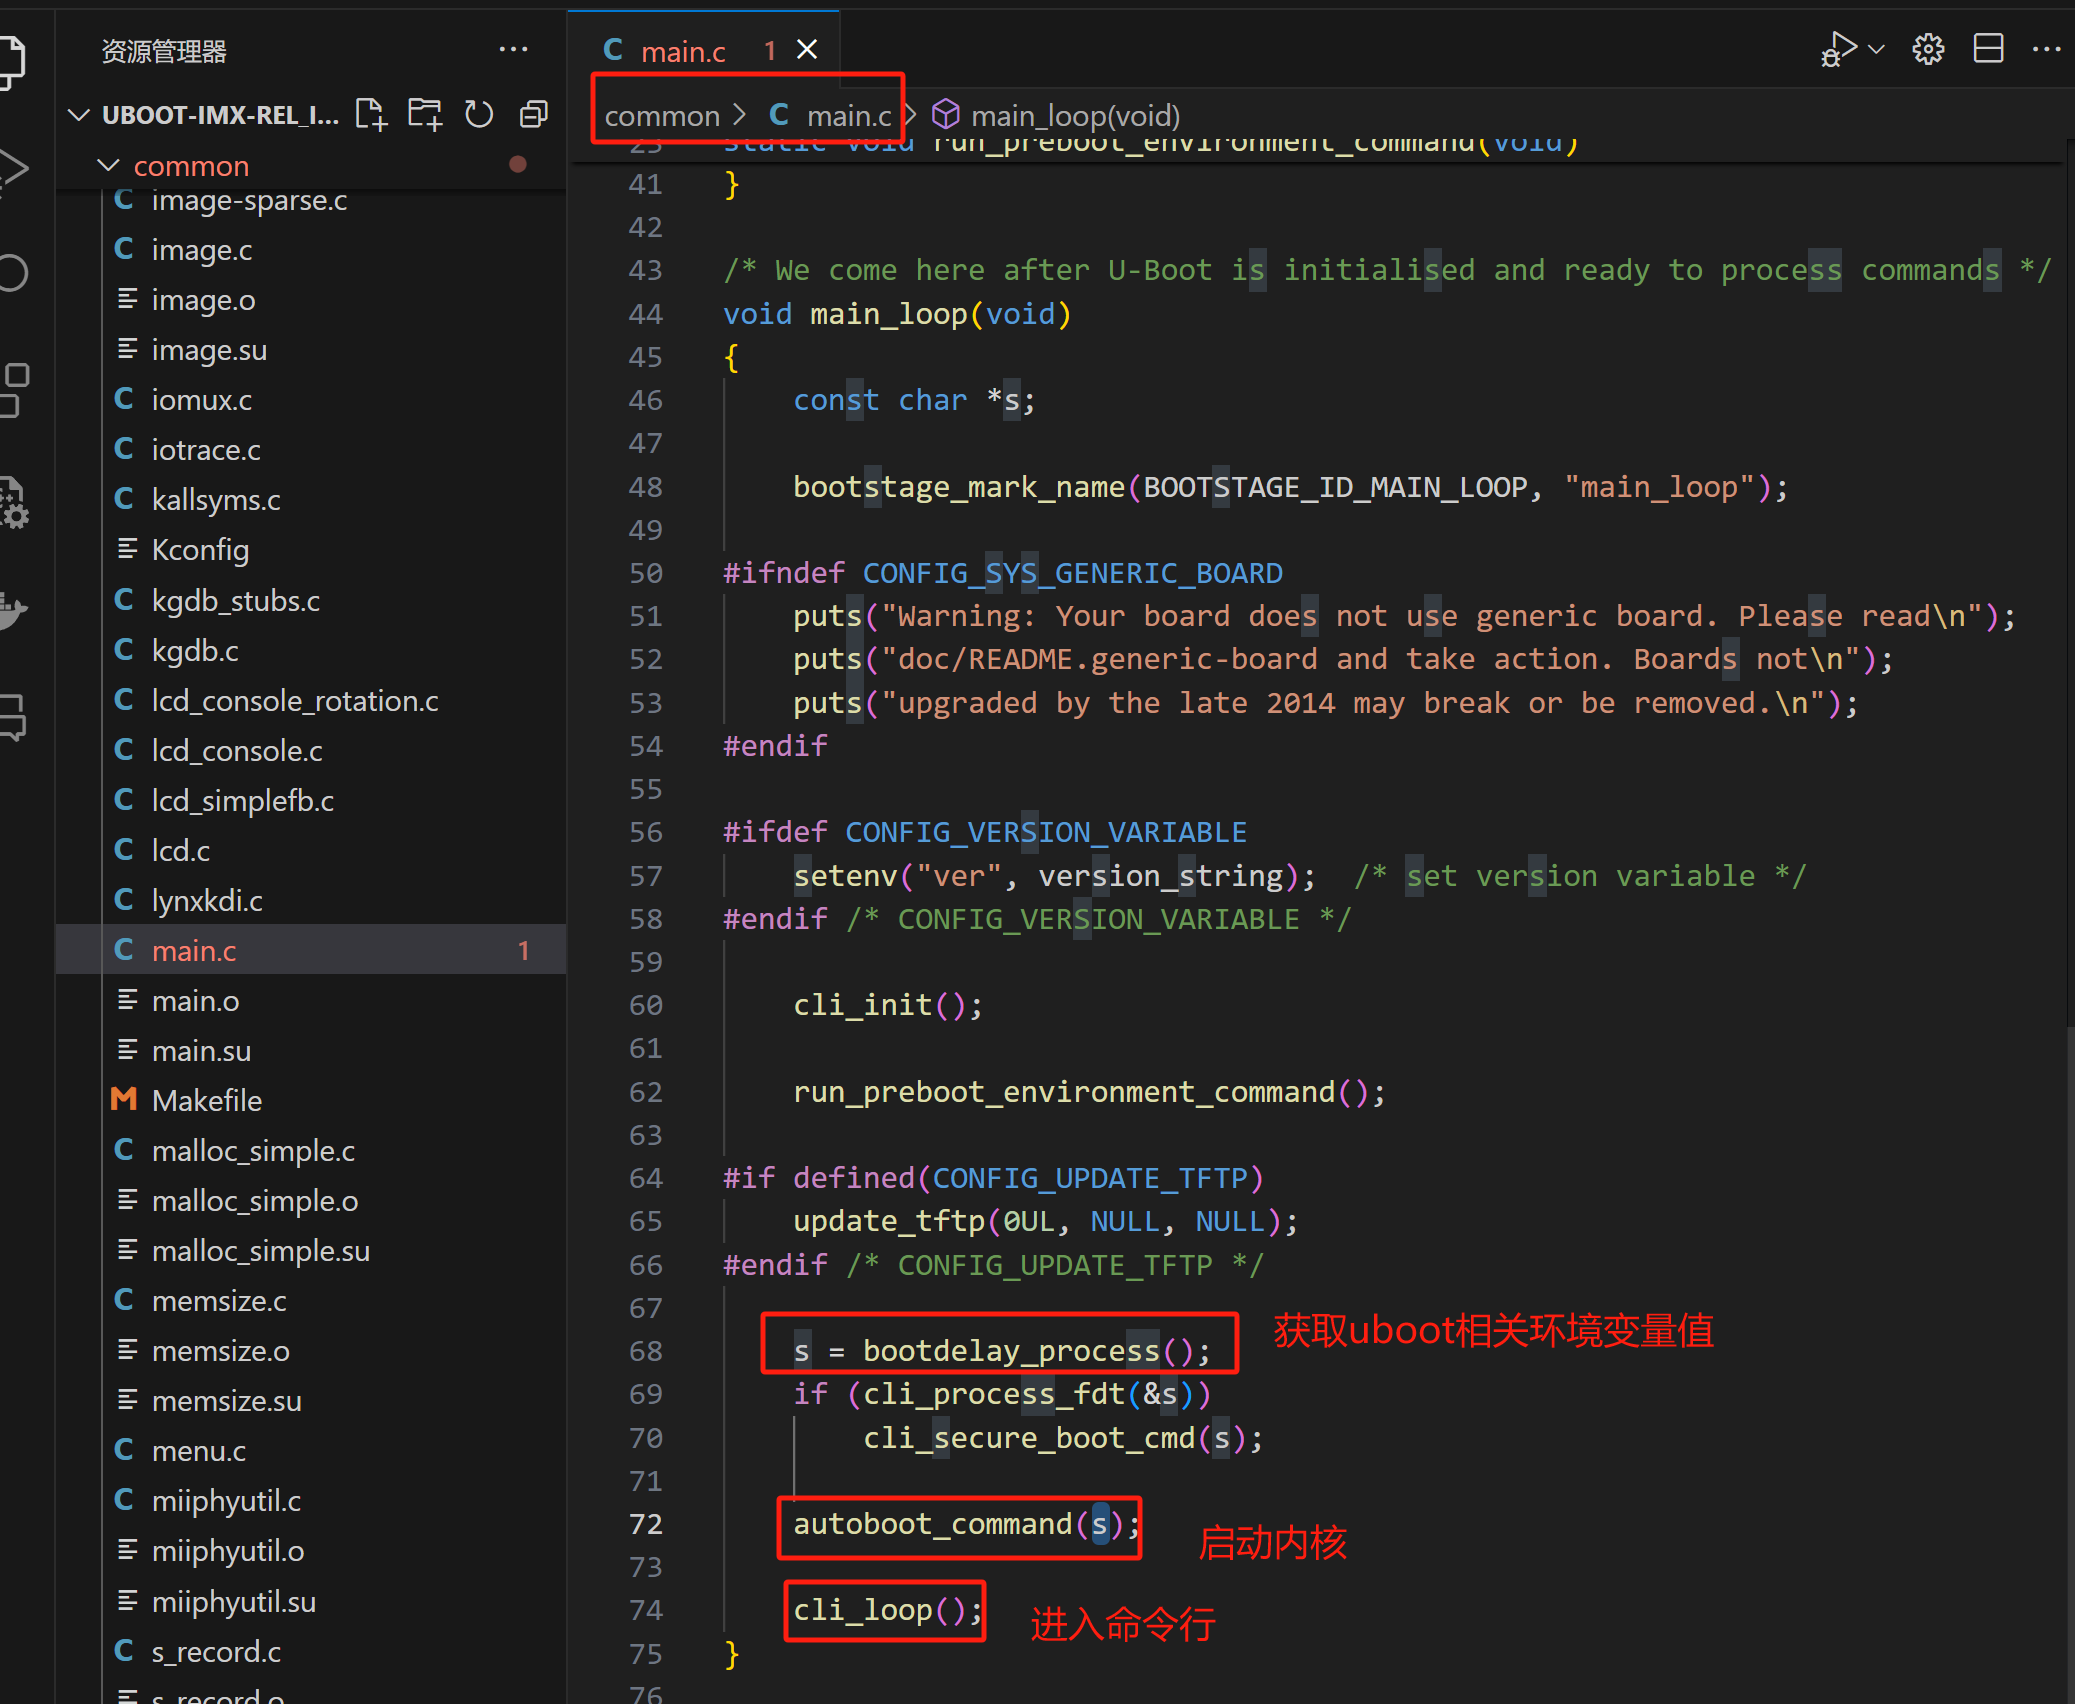Open the editor more actions menu
This screenshot has height=1704, width=2075.
click(x=2046, y=49)
